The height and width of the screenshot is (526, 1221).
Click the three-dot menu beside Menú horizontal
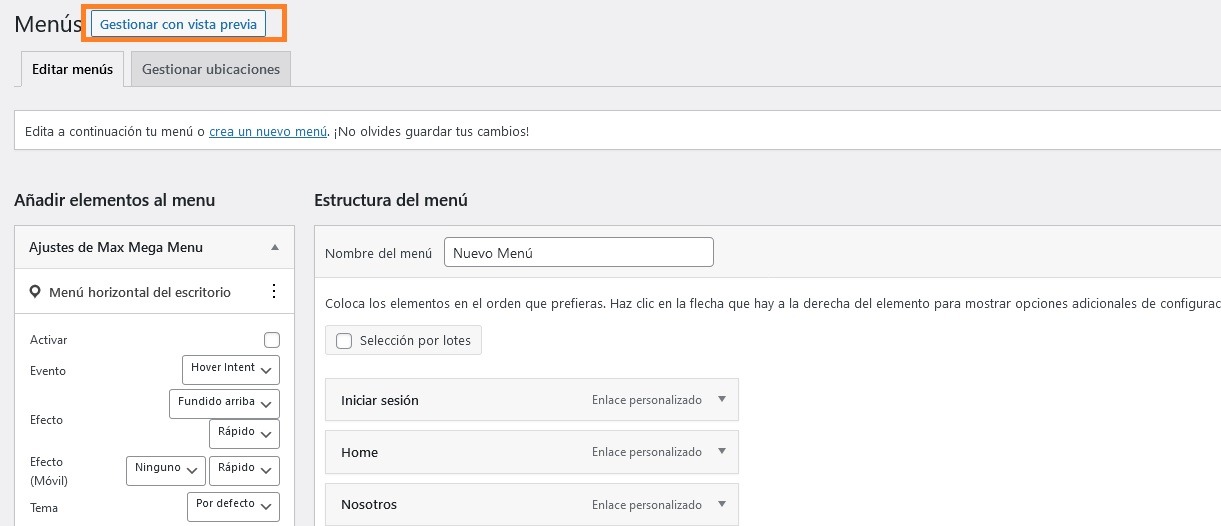coord(273,292)
